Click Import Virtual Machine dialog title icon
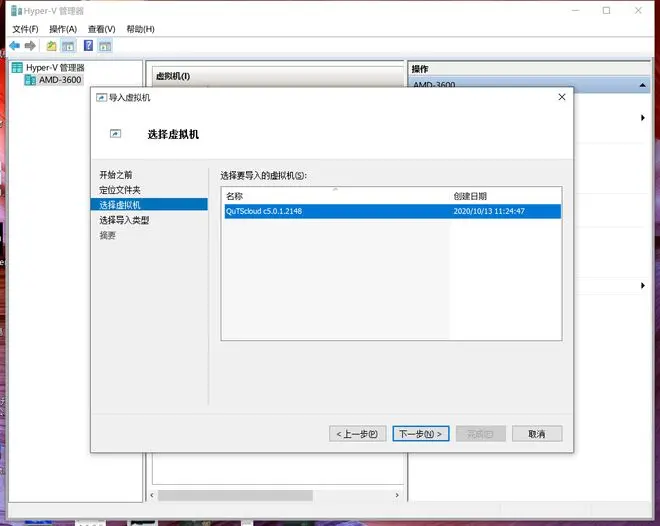 (x=101, y=98)
